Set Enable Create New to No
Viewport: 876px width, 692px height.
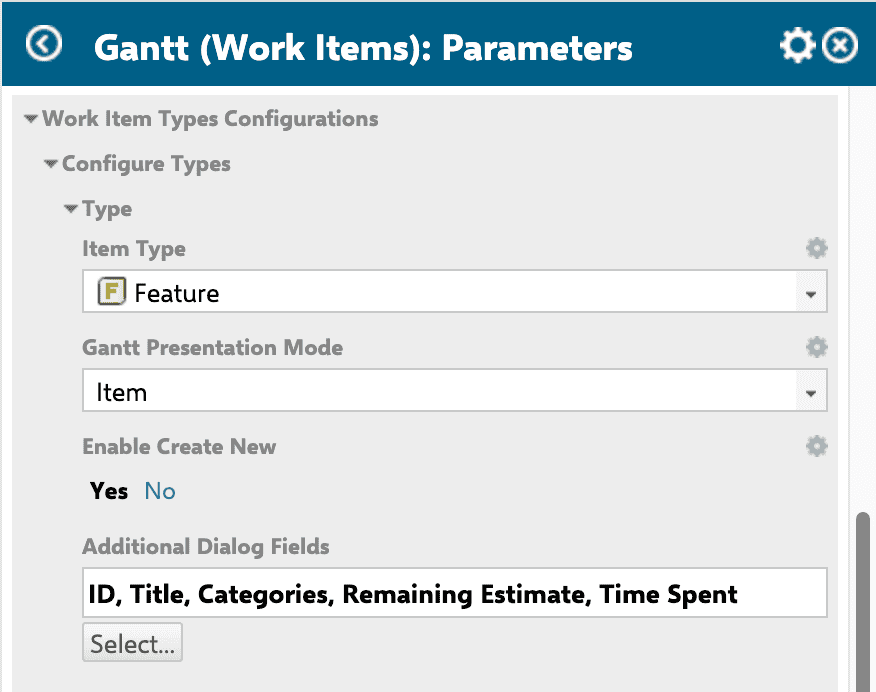tap(160, 491)
